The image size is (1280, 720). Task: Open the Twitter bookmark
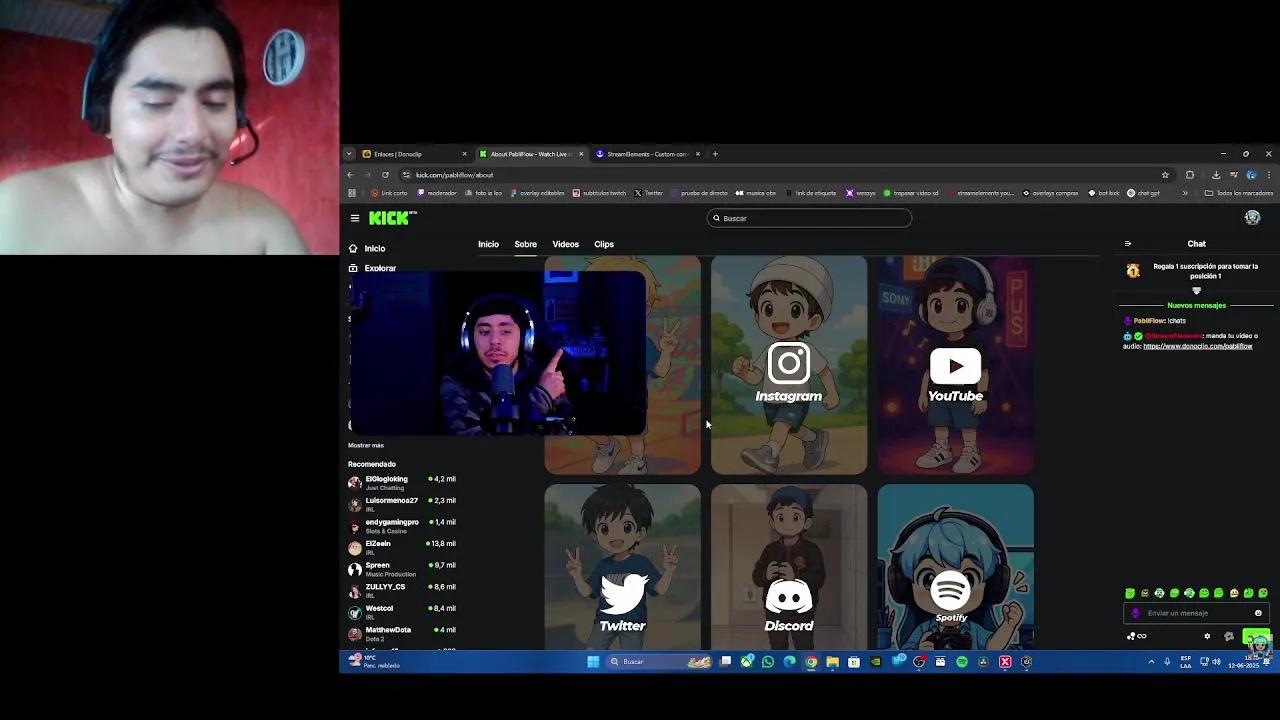point(649,193)
